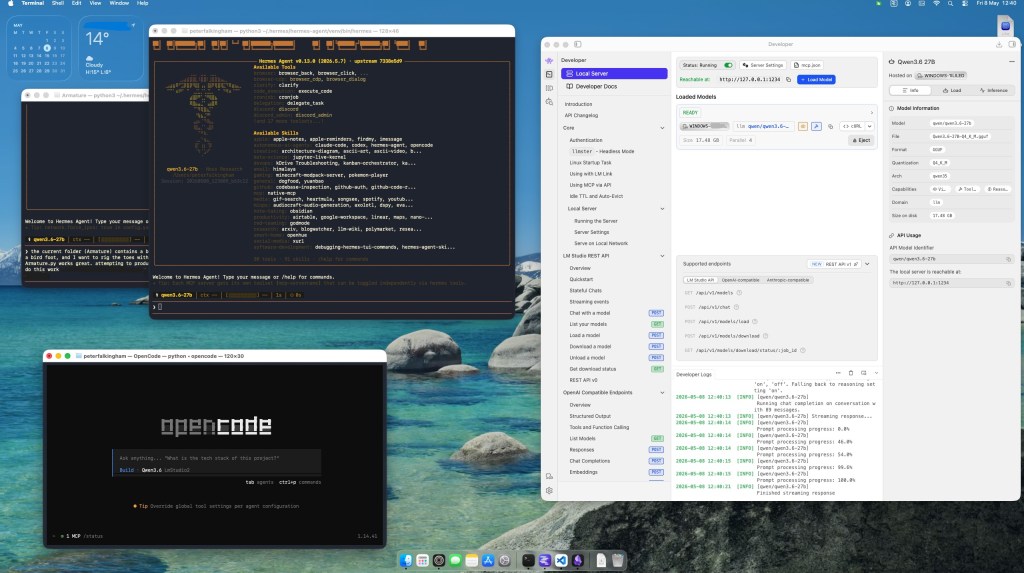
Task: Open the Chat Completions docs page
Action: 590,461
